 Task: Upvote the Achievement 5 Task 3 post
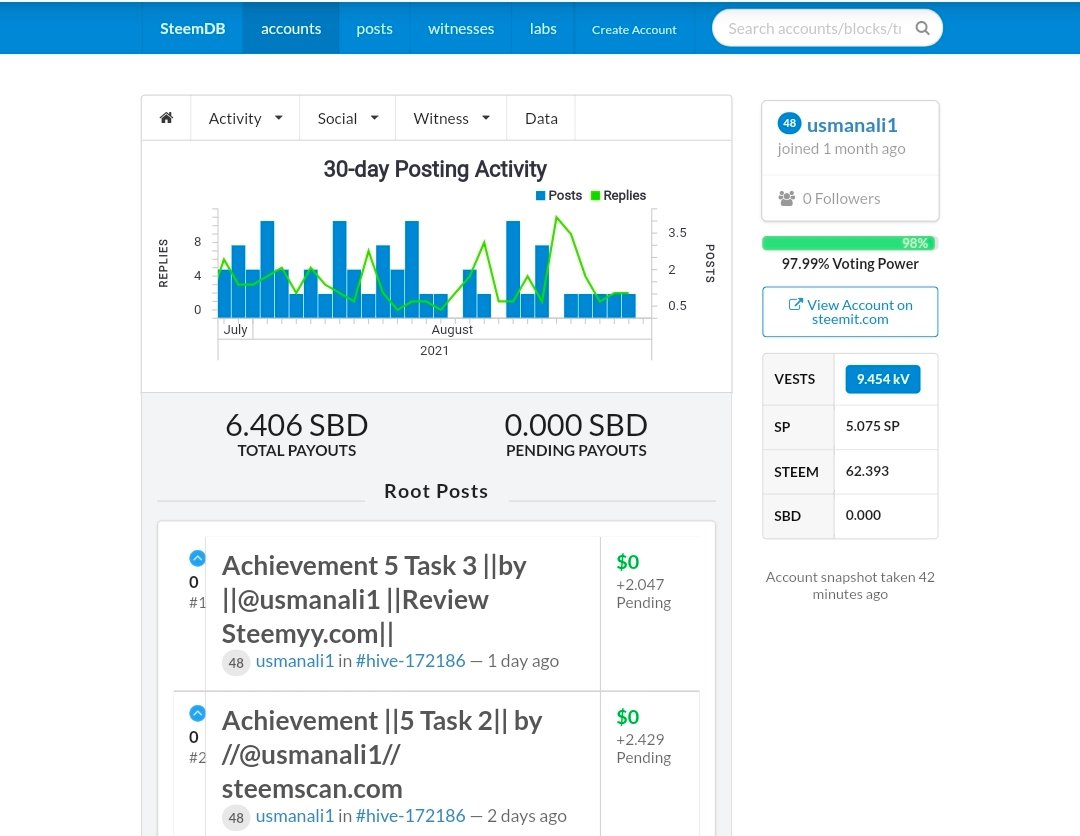[x=197, y=558]
